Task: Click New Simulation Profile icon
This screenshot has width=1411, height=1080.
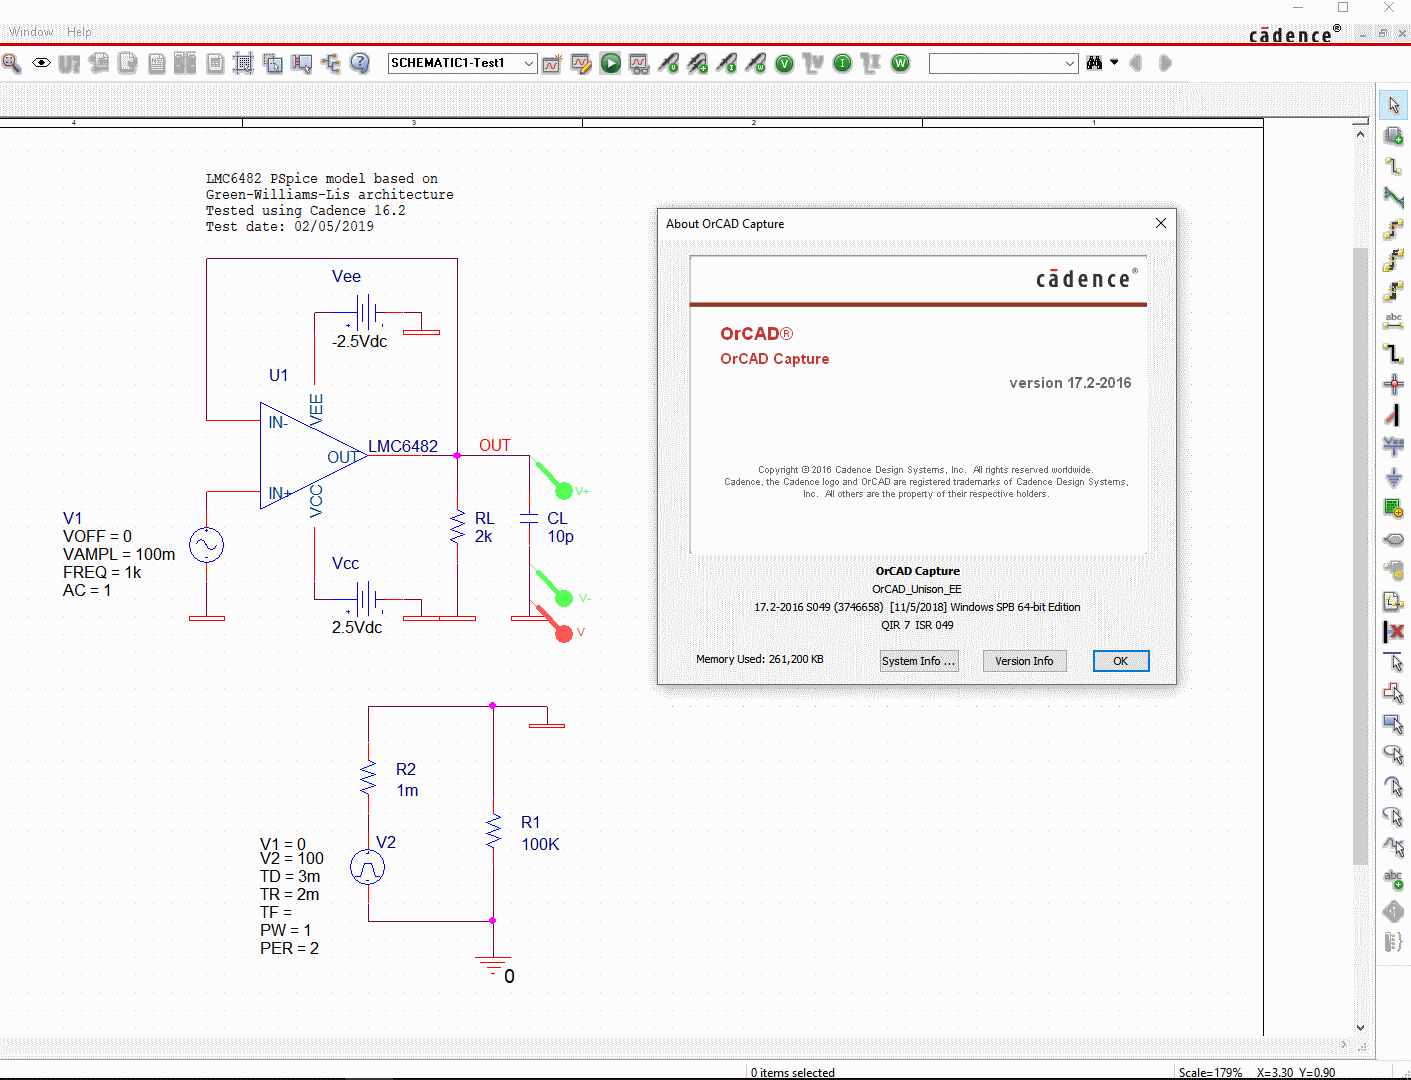Action: tap(552, 63)
